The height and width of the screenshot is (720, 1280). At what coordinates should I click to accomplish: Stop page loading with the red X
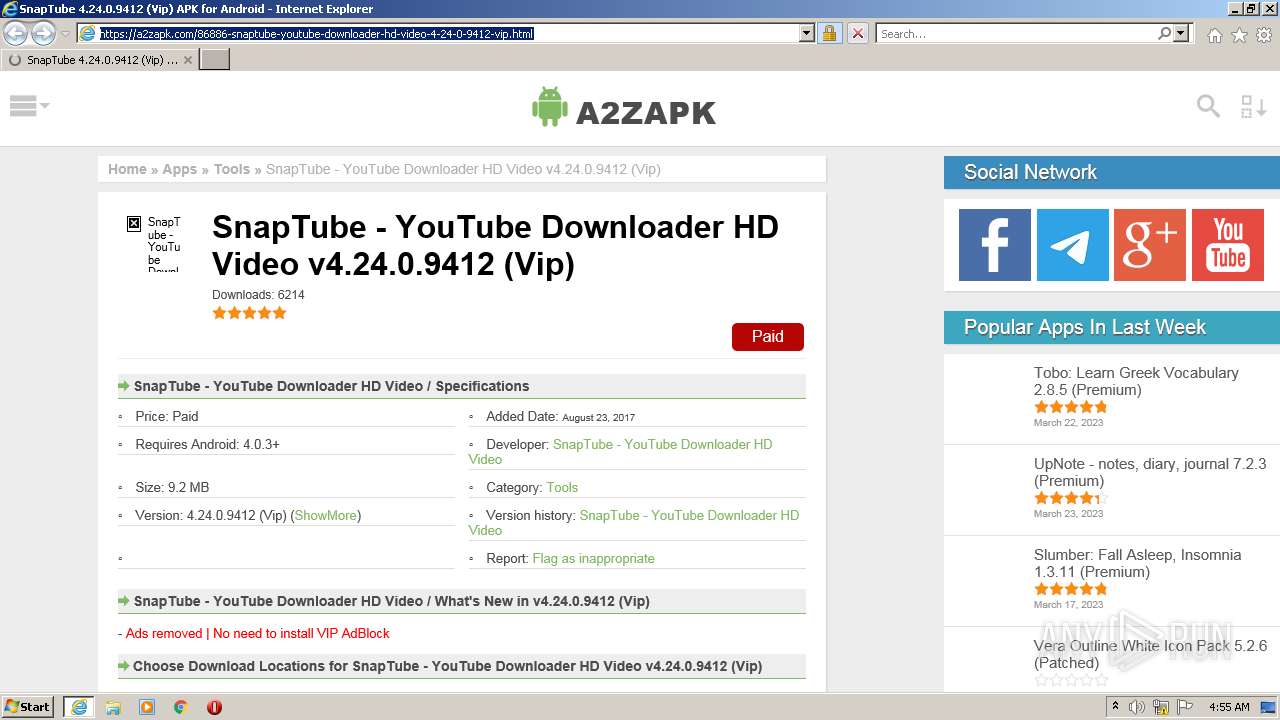click(x=858, y=34)
